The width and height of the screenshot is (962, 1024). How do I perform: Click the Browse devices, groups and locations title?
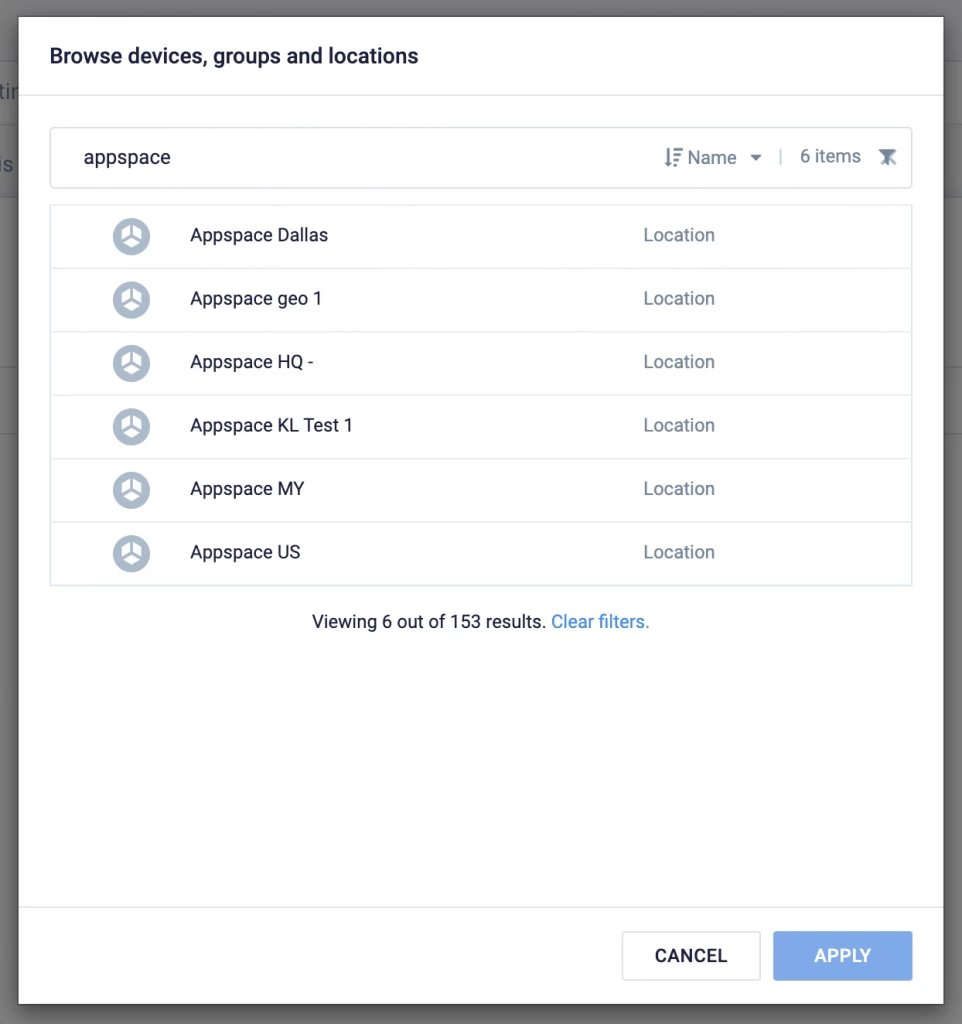234,56
